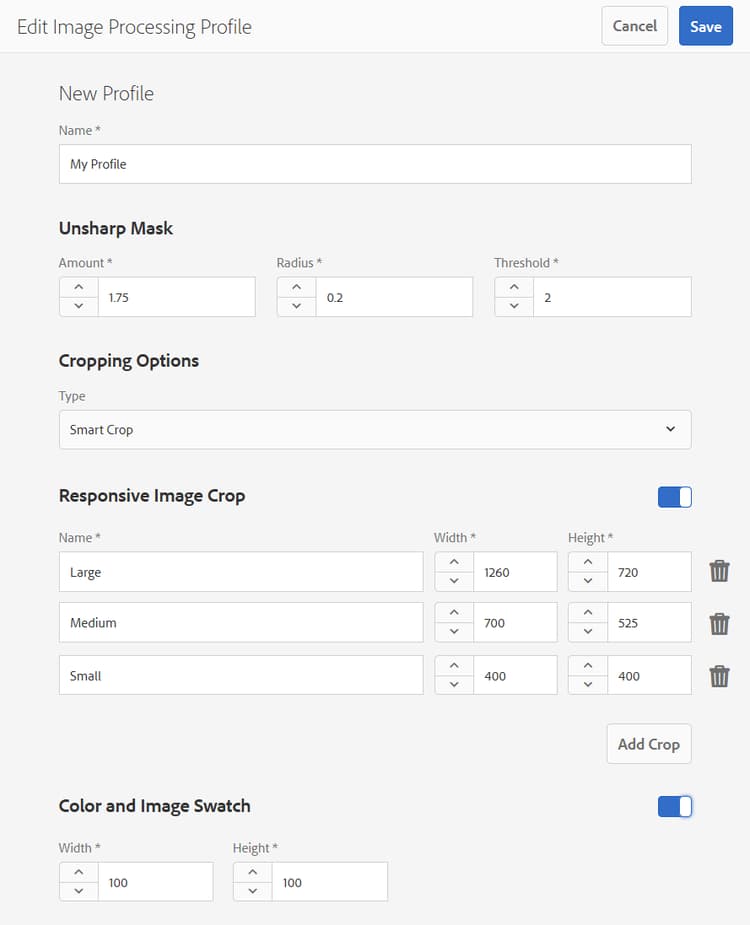
Task: Open the Cropping Type dropdown
Action: coord(375,429)
